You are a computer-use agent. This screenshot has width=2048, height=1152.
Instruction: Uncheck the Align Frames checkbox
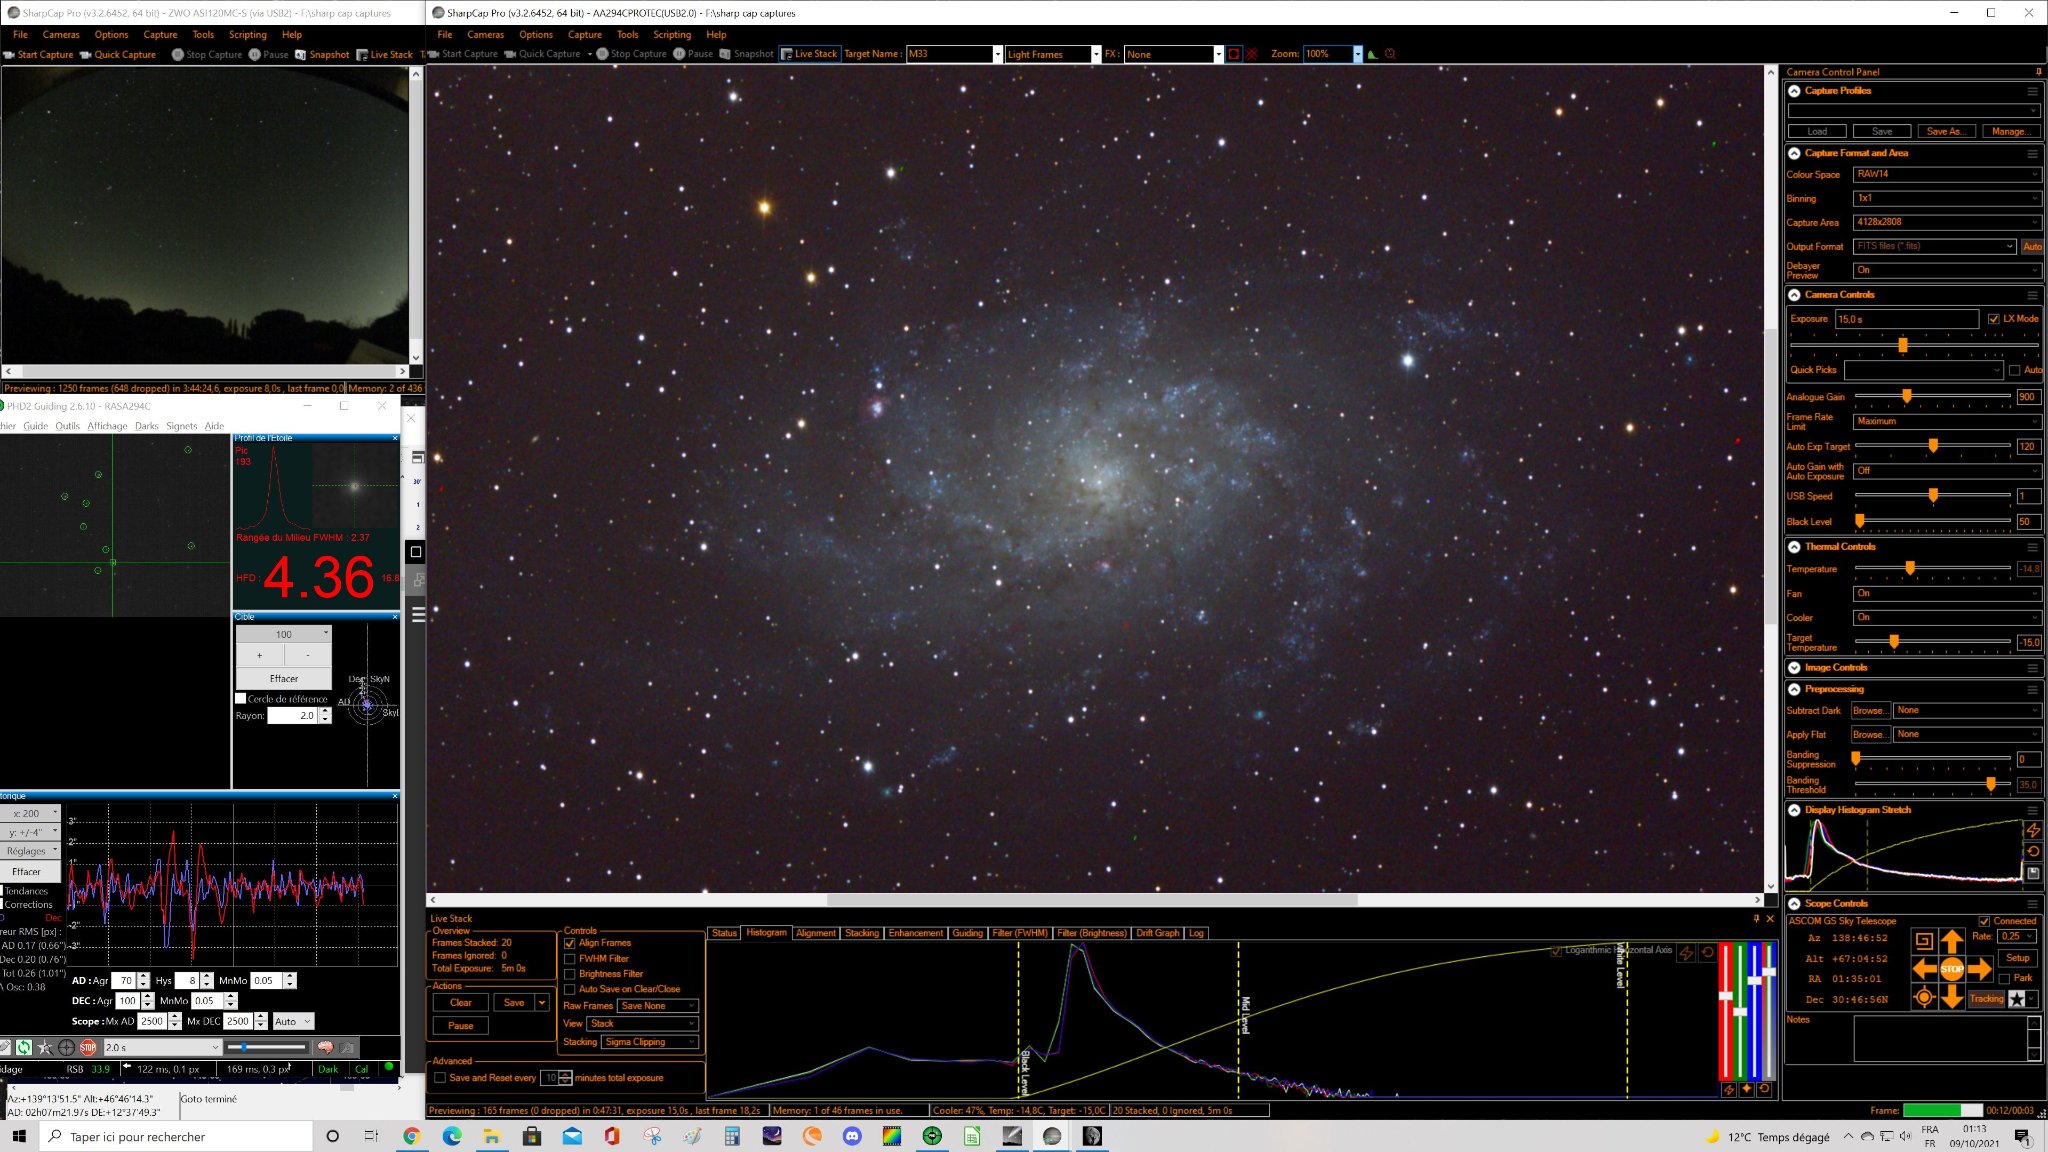point(570,943)
